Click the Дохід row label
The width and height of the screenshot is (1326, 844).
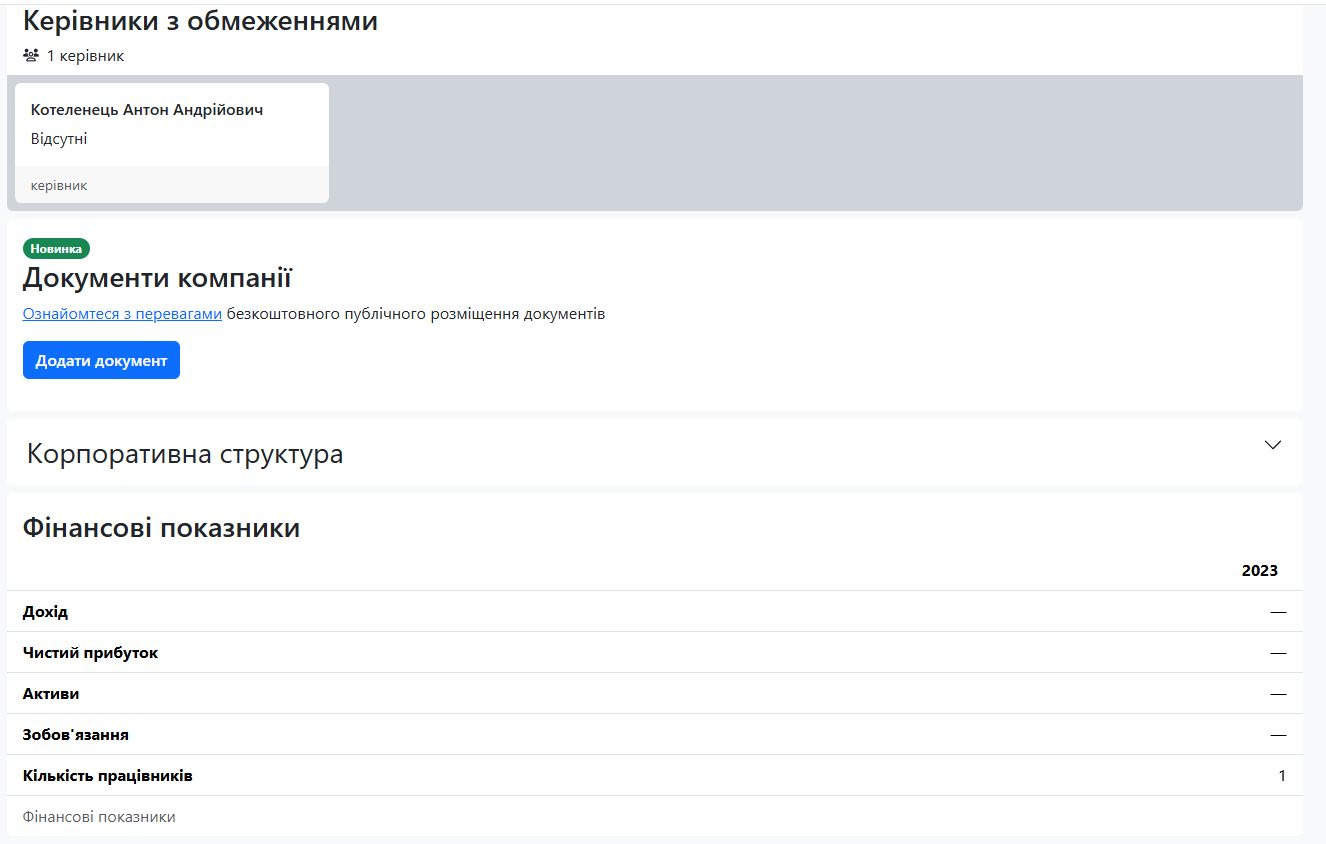coord(45,612)
